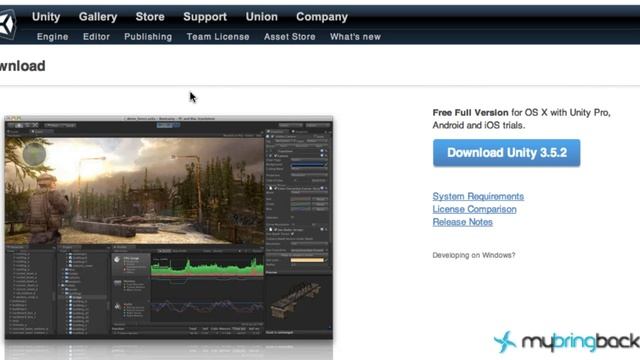The image size is (640, 360).
Task: Open the License Comparison link
Action: (x=474, y=209)
